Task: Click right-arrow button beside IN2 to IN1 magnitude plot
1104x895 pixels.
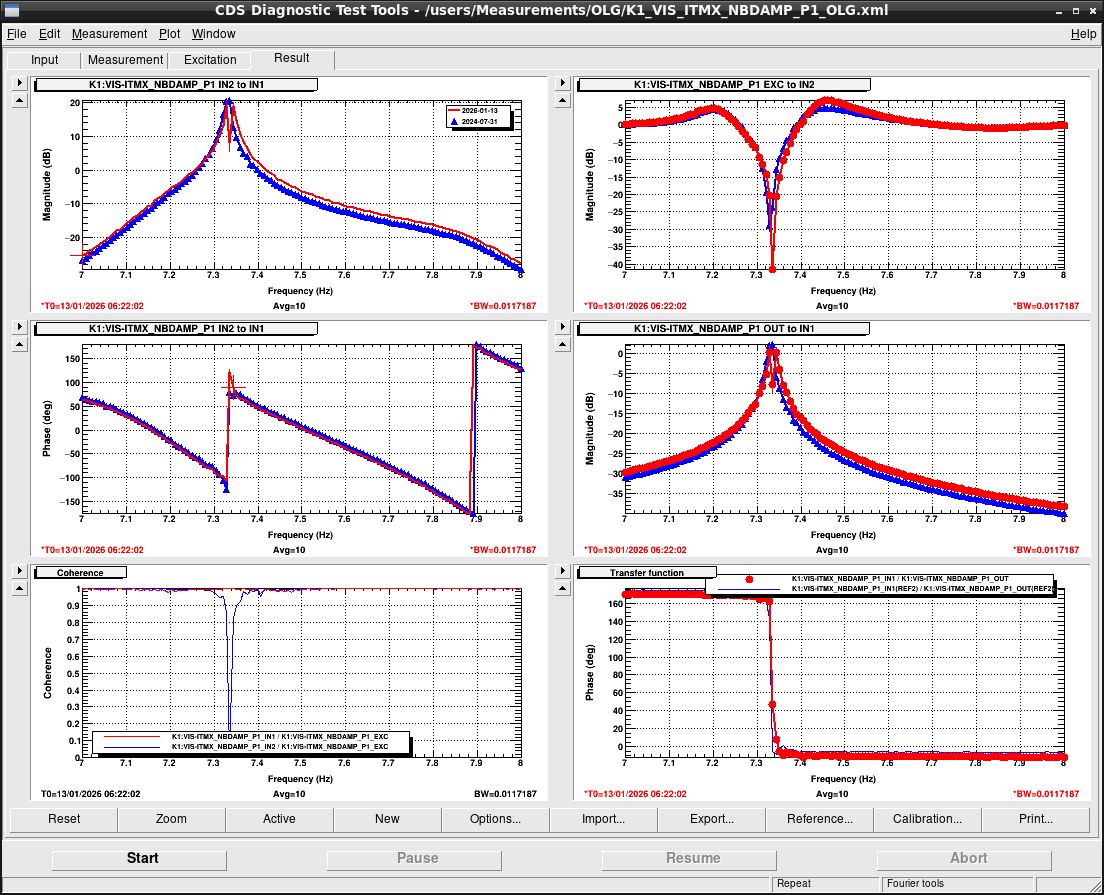Action: coord(19,84)
